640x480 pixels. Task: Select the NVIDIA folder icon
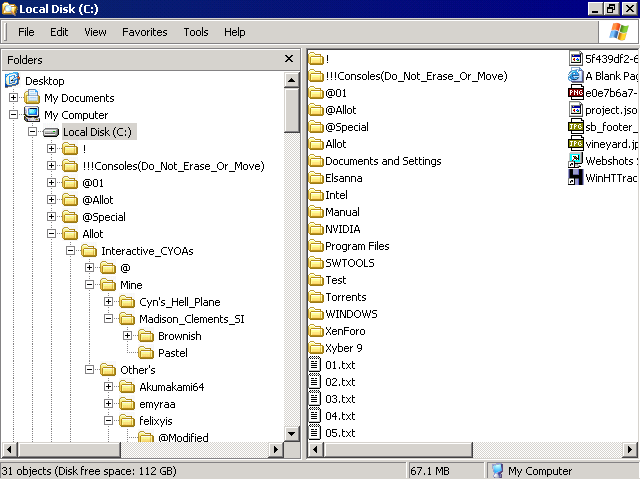(x=316, y=229)
